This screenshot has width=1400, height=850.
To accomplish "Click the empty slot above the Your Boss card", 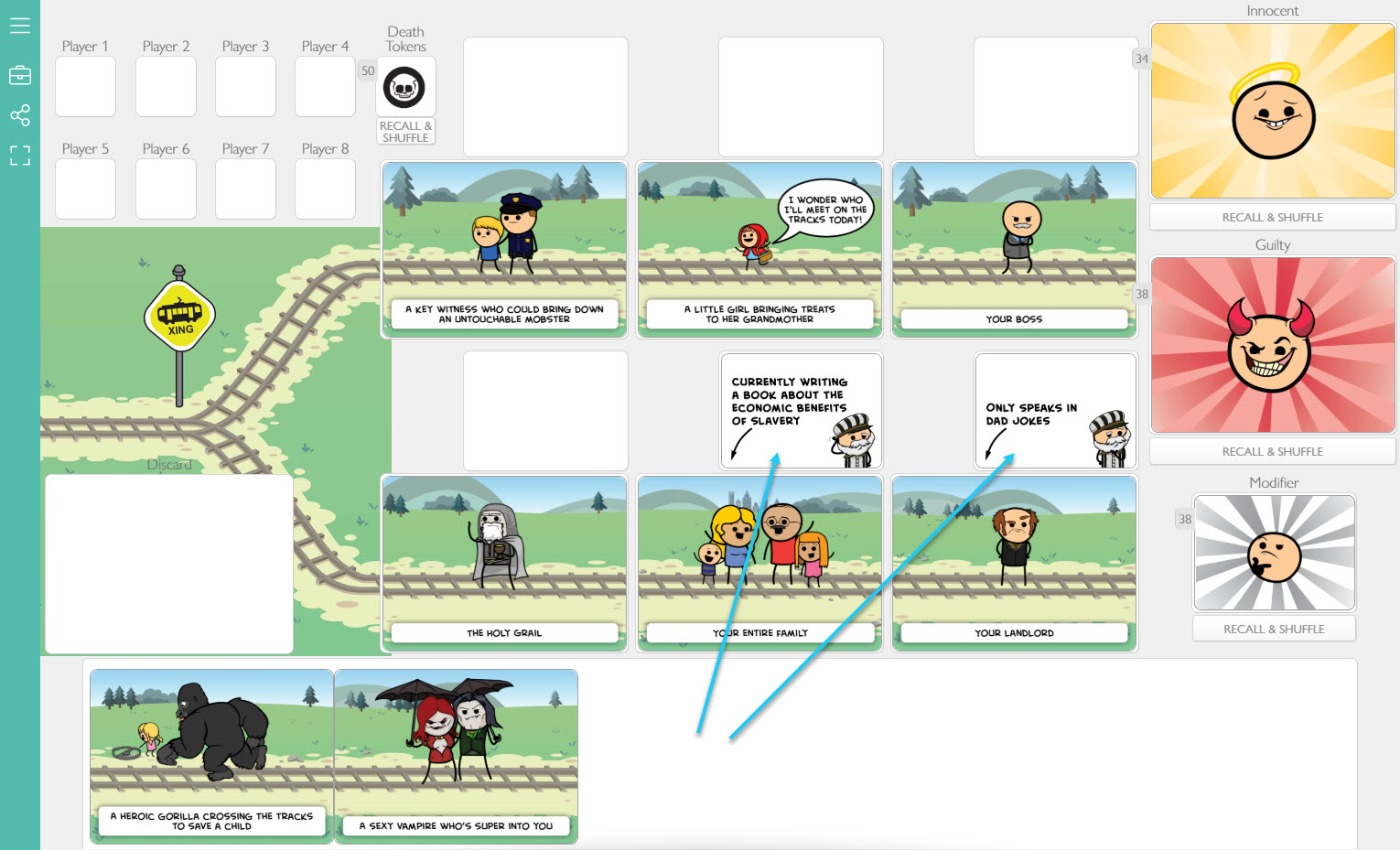I will [1056, 97].
